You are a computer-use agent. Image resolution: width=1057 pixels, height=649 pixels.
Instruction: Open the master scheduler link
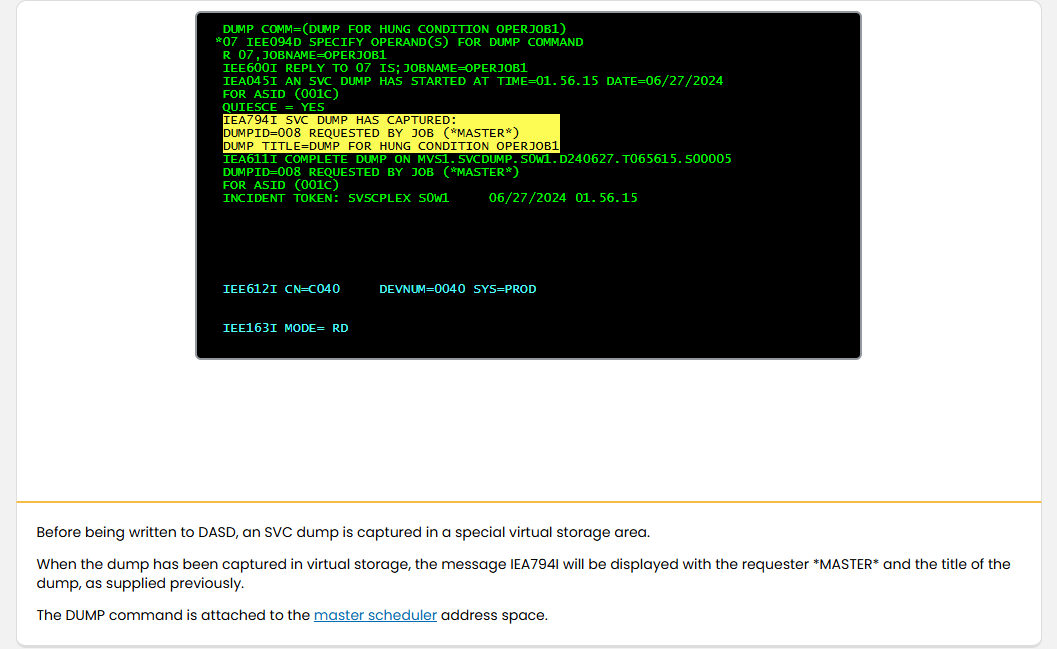click(x=375, y=615)
